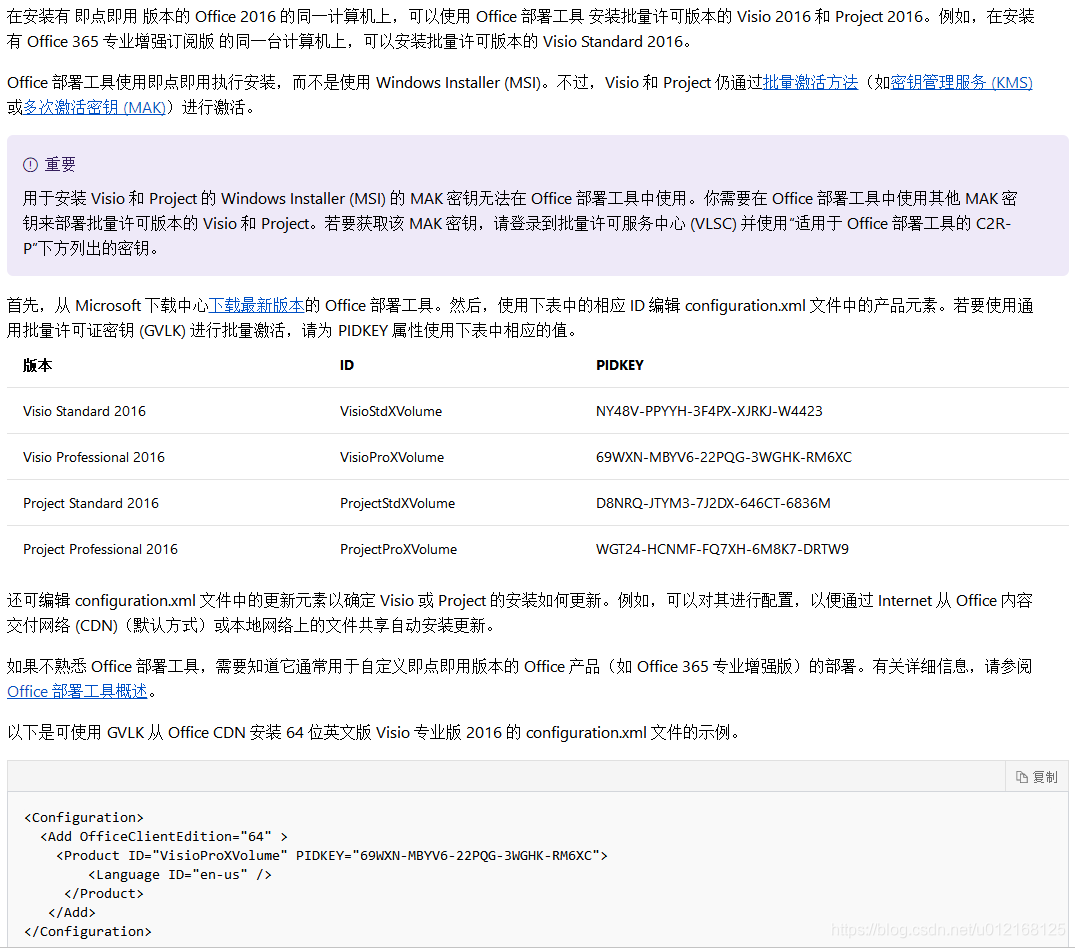Click the Project Standard 2016 cell
The height and width of the screenshot is (948, 1075).
coord(91,503)
